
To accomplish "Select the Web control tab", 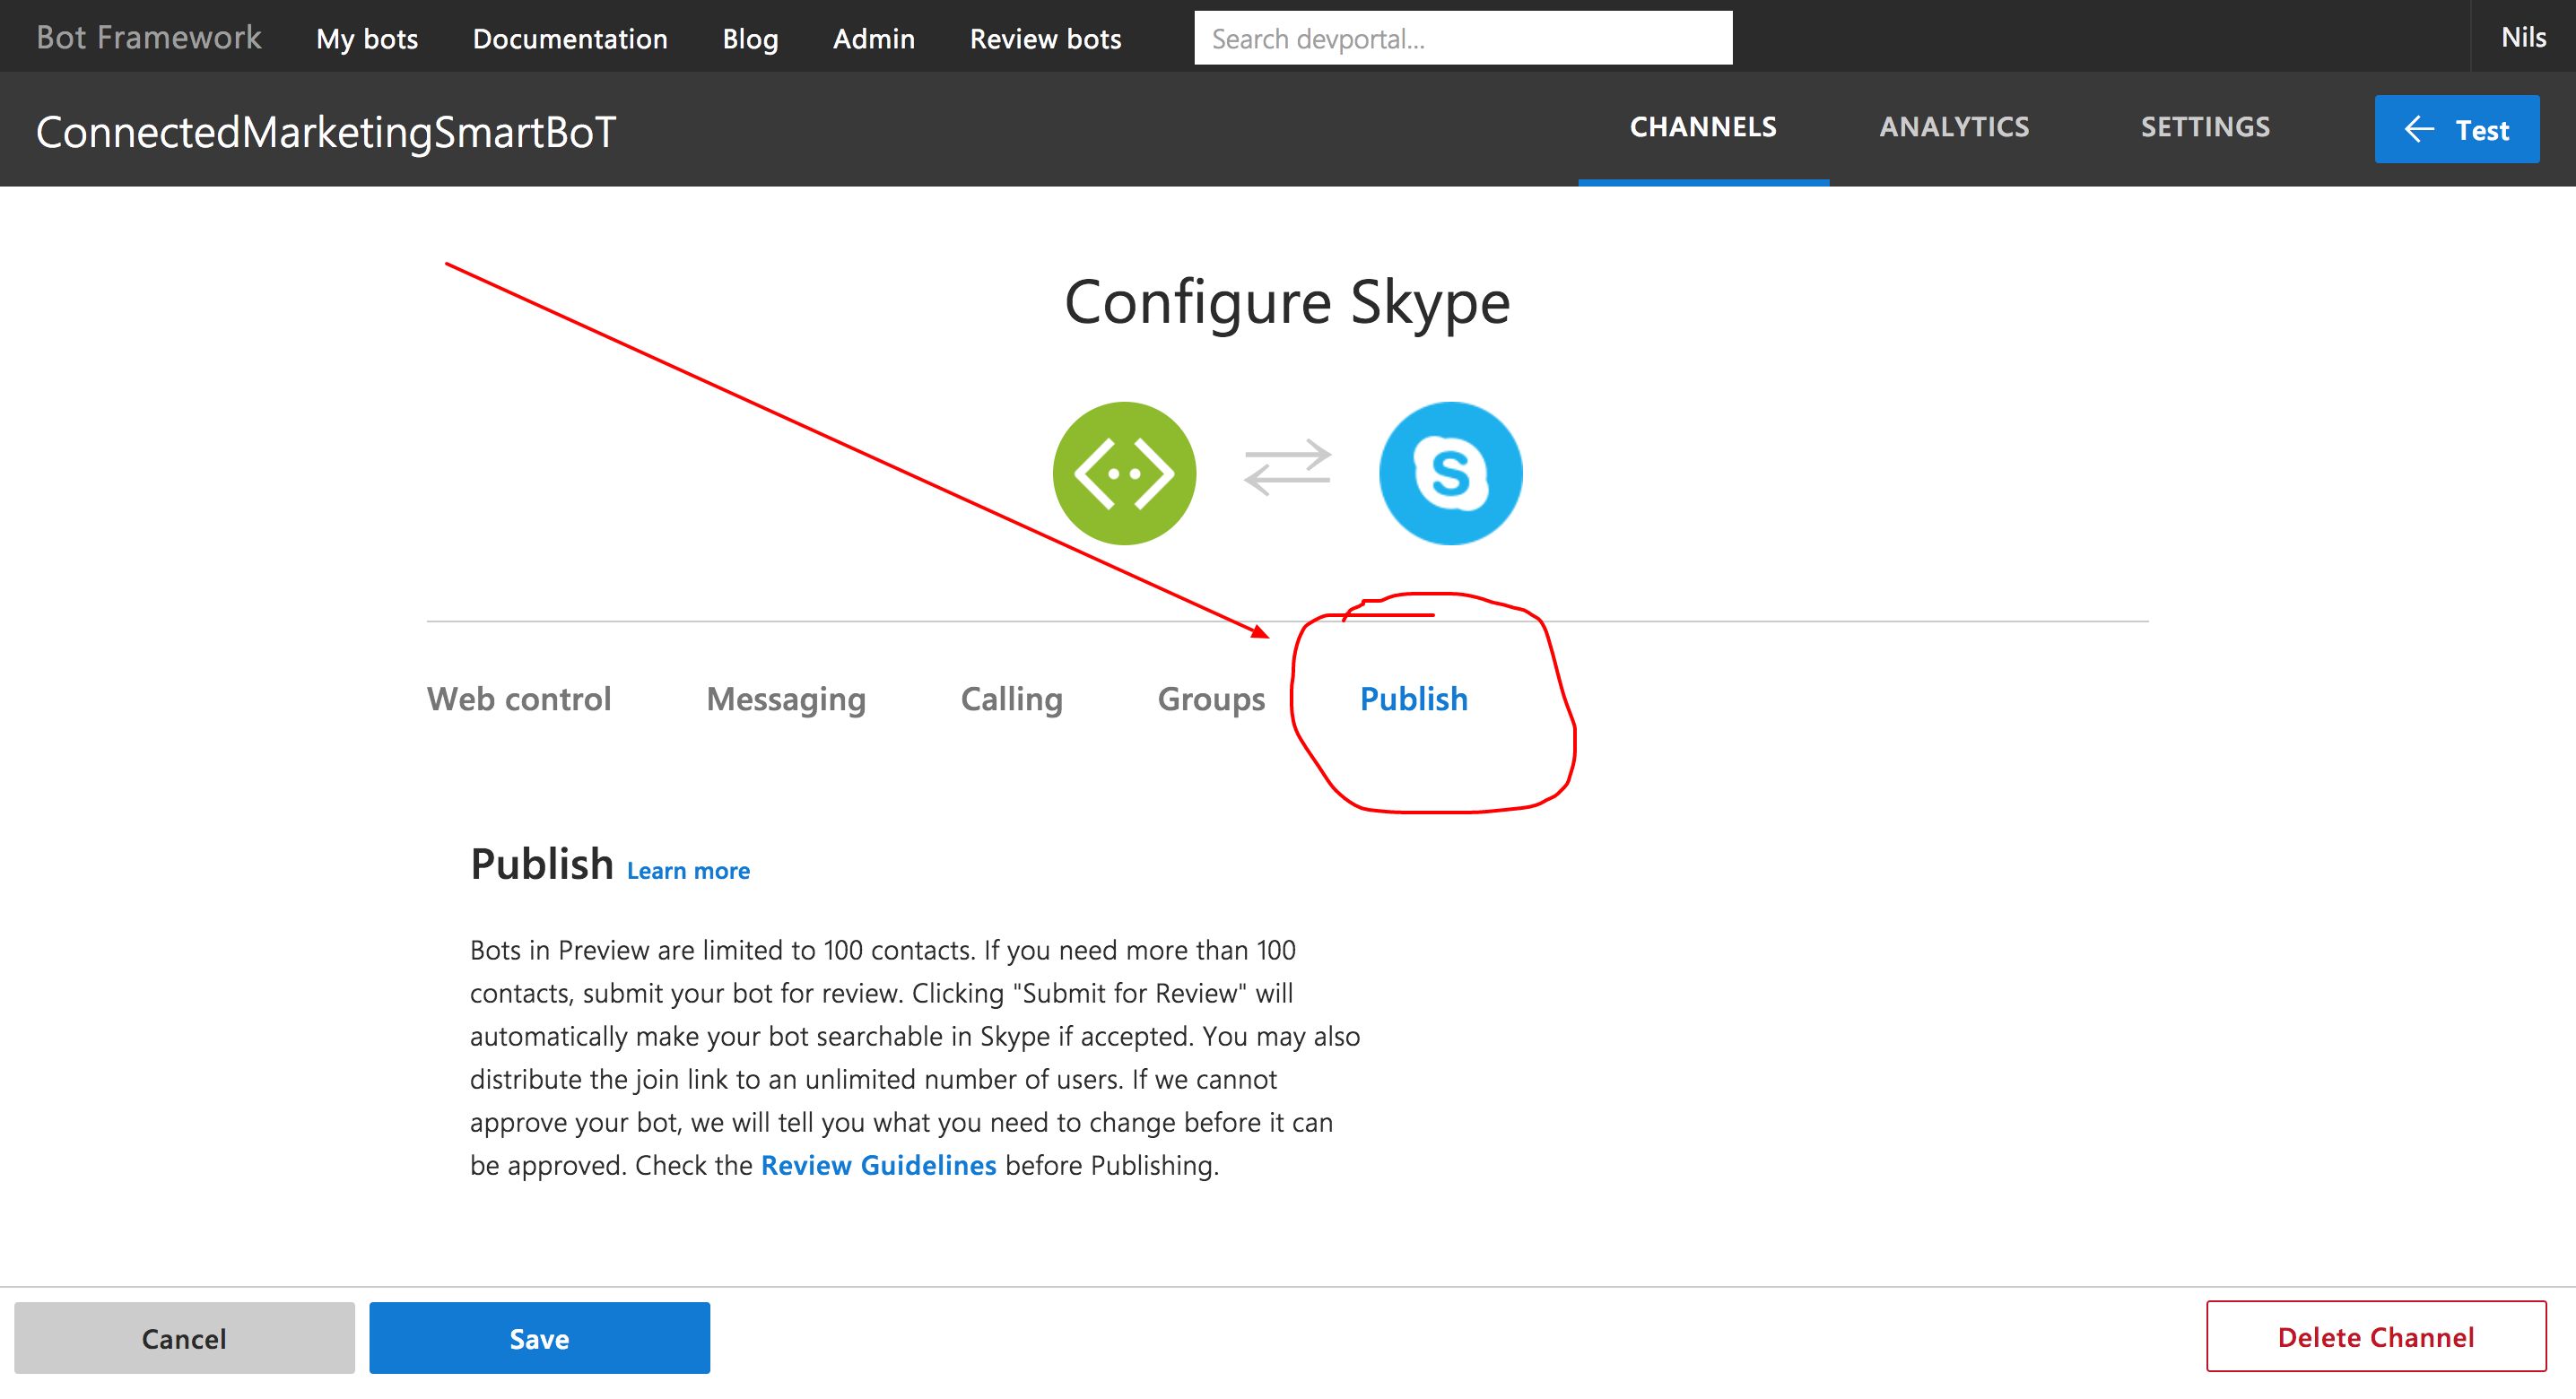I will point(519,699).
